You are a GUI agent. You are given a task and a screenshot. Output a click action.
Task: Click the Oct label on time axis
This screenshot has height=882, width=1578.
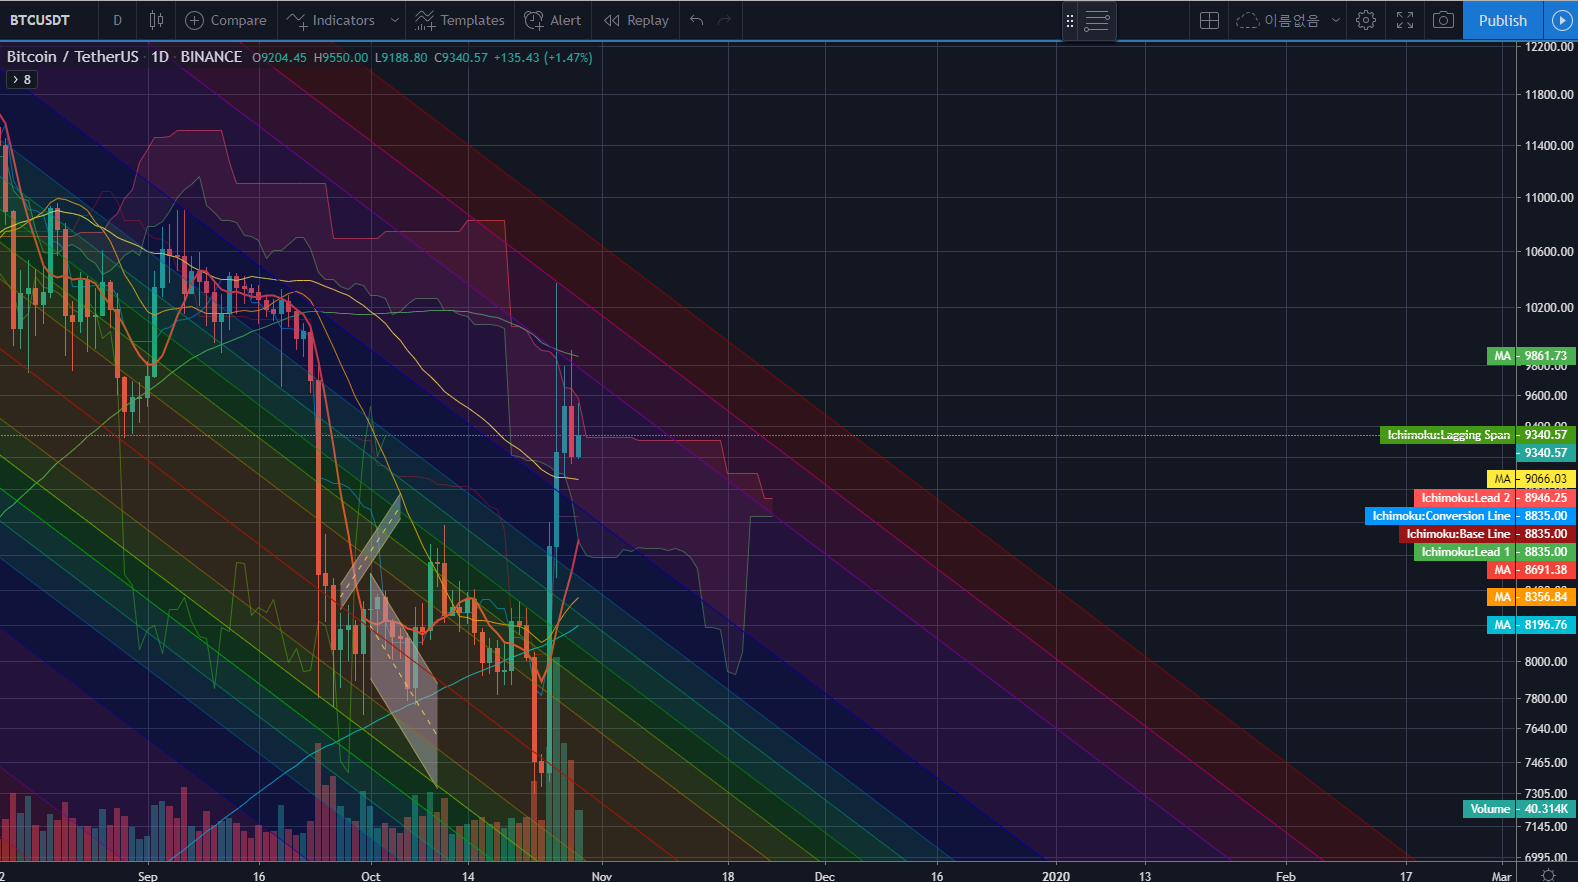pos(370,876)
